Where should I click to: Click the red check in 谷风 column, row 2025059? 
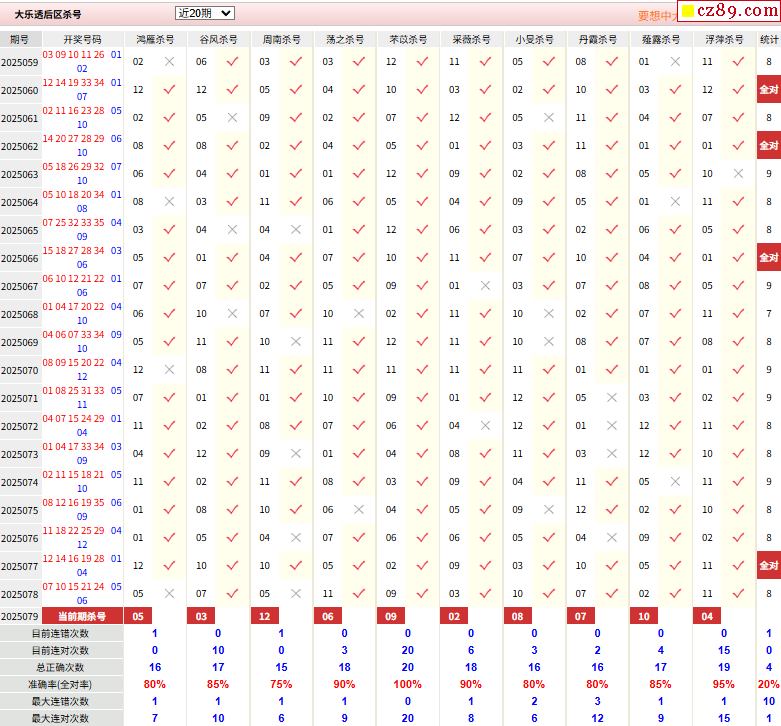point(233,61)
